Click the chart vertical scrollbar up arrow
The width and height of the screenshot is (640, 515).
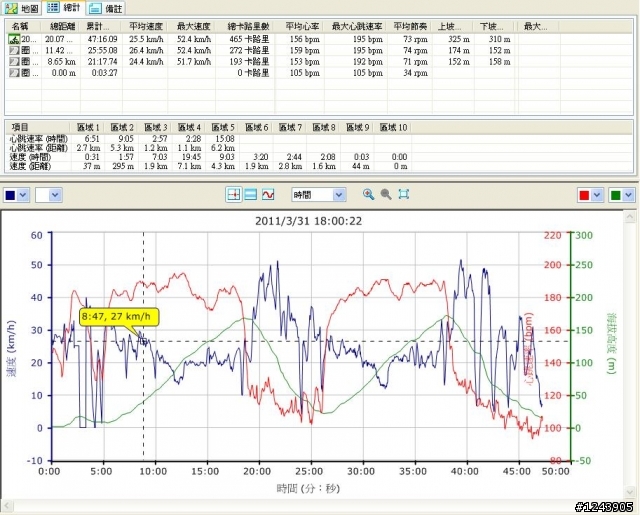[629, 218]
